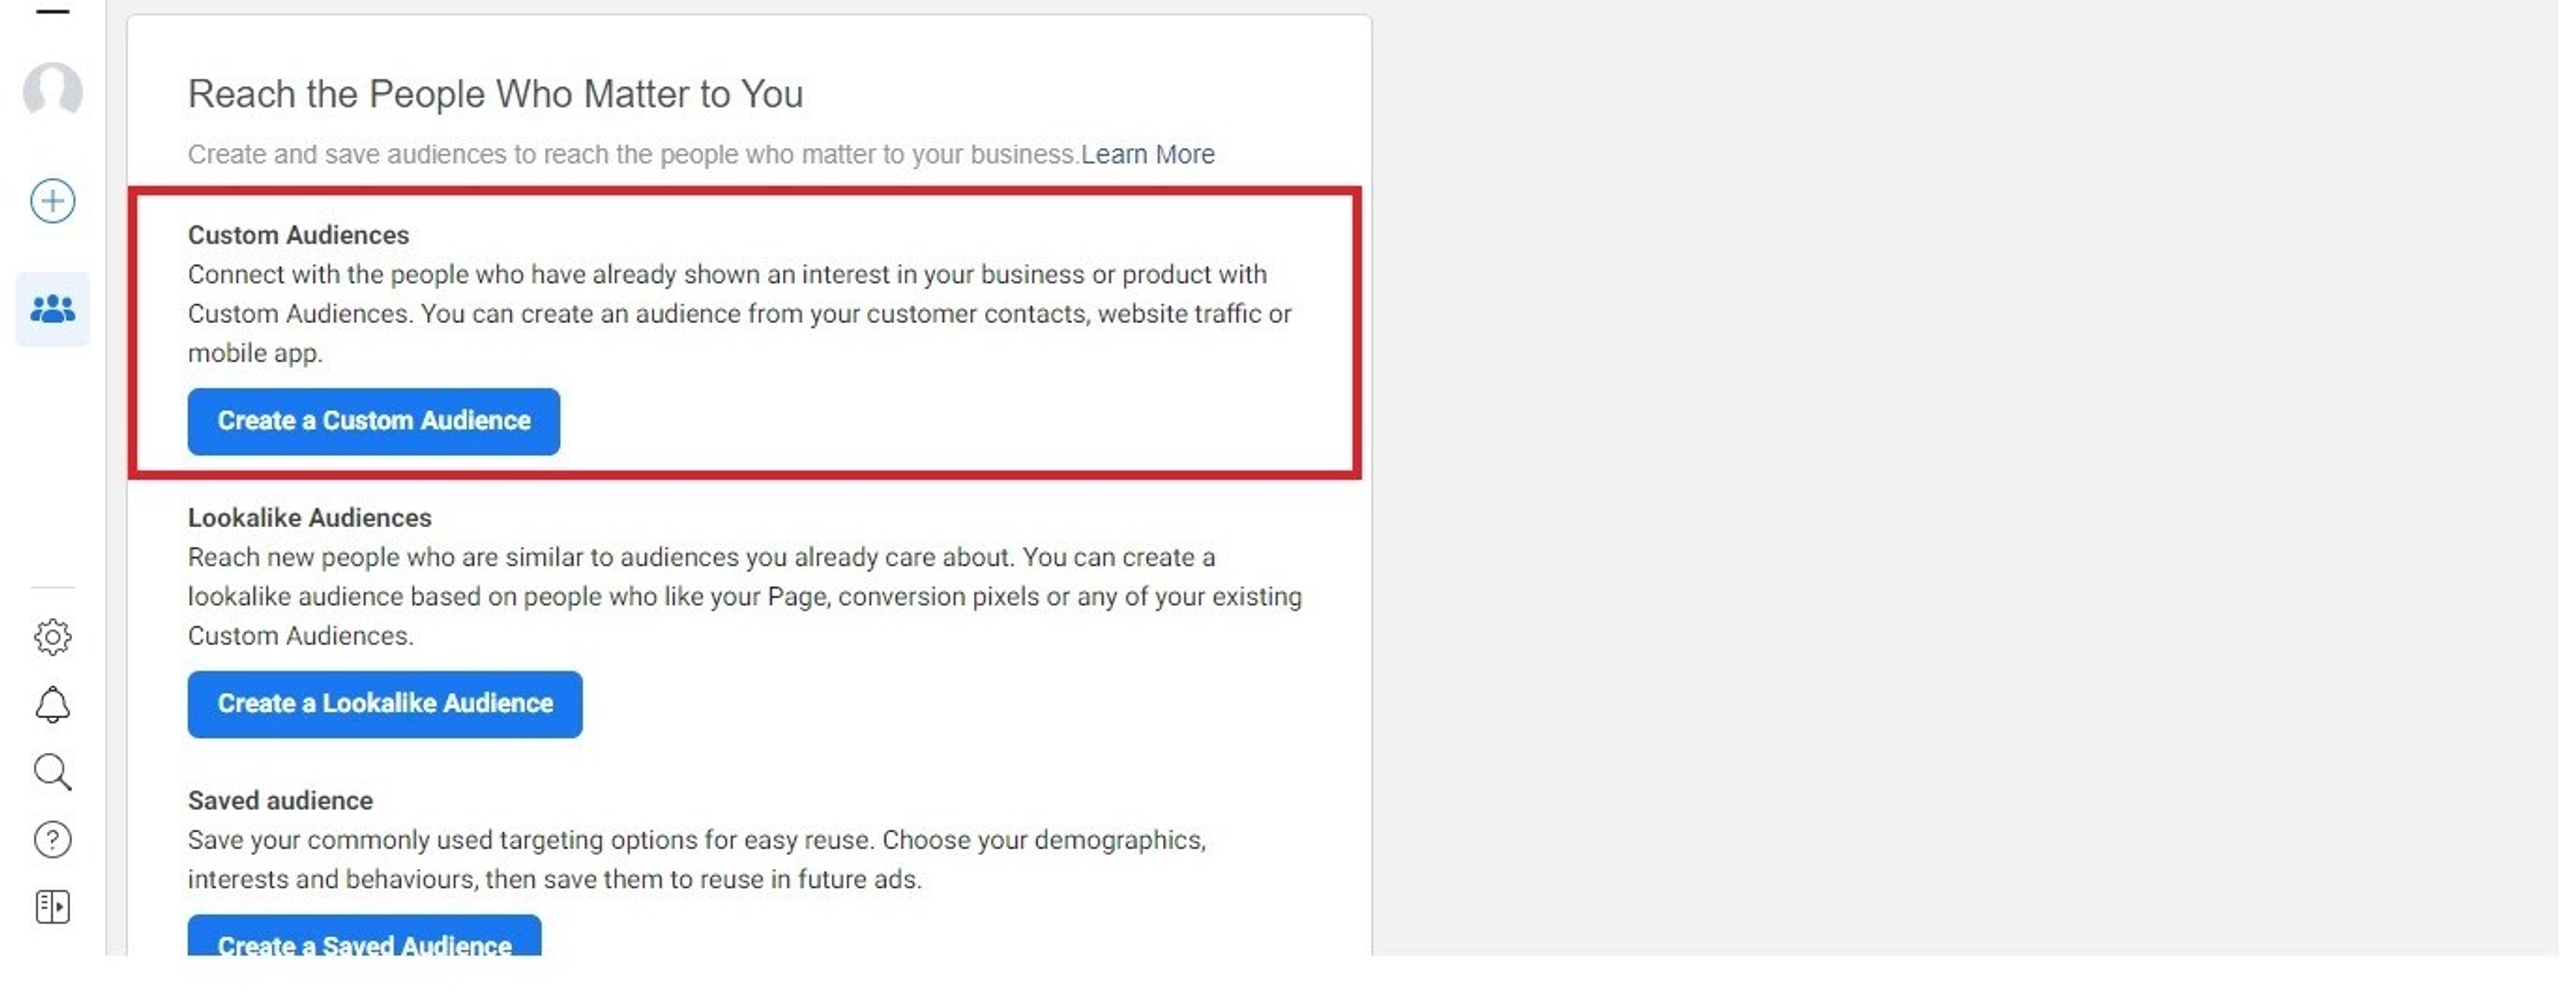Click the Reach the People title
Screen dimensions: 2560x998
pos(495,94)
